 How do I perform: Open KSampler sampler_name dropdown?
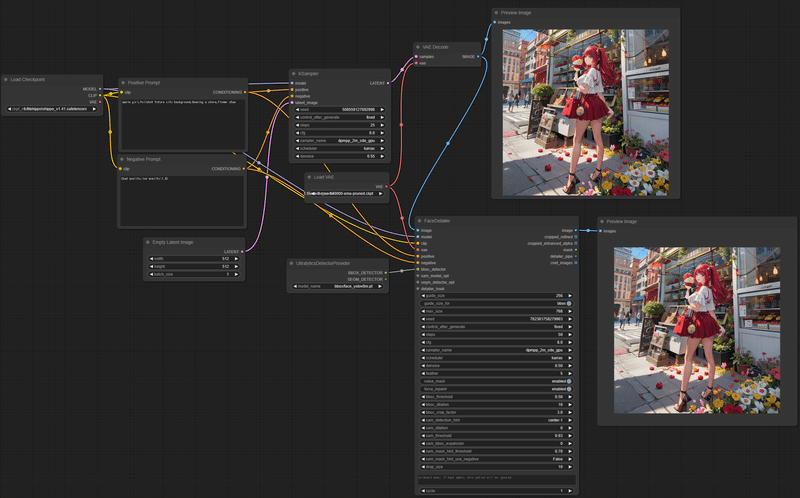340,141
